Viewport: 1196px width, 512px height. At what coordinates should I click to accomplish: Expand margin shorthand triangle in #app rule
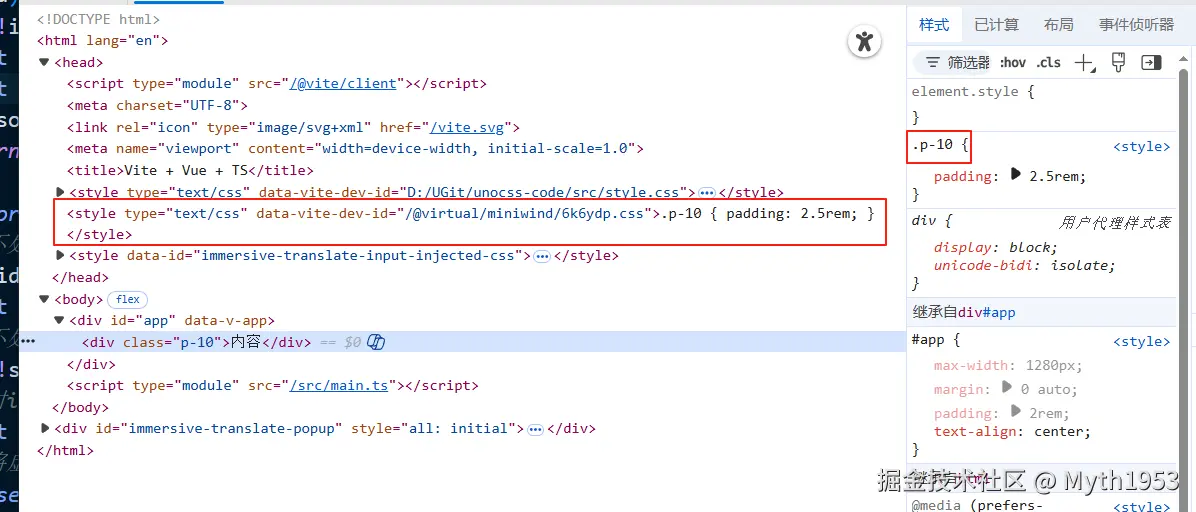point(1007,387)
